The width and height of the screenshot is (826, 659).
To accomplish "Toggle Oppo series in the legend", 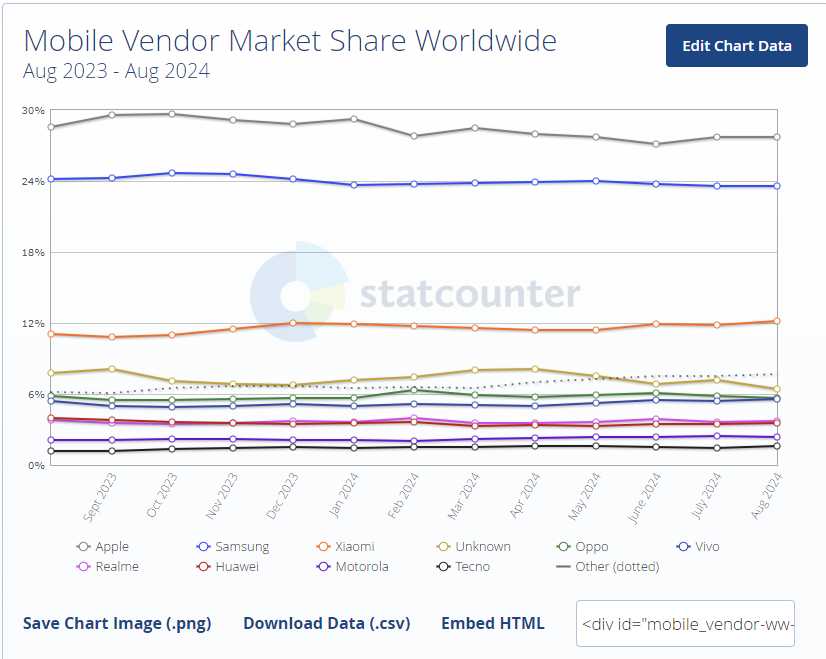I will [583, 547].
